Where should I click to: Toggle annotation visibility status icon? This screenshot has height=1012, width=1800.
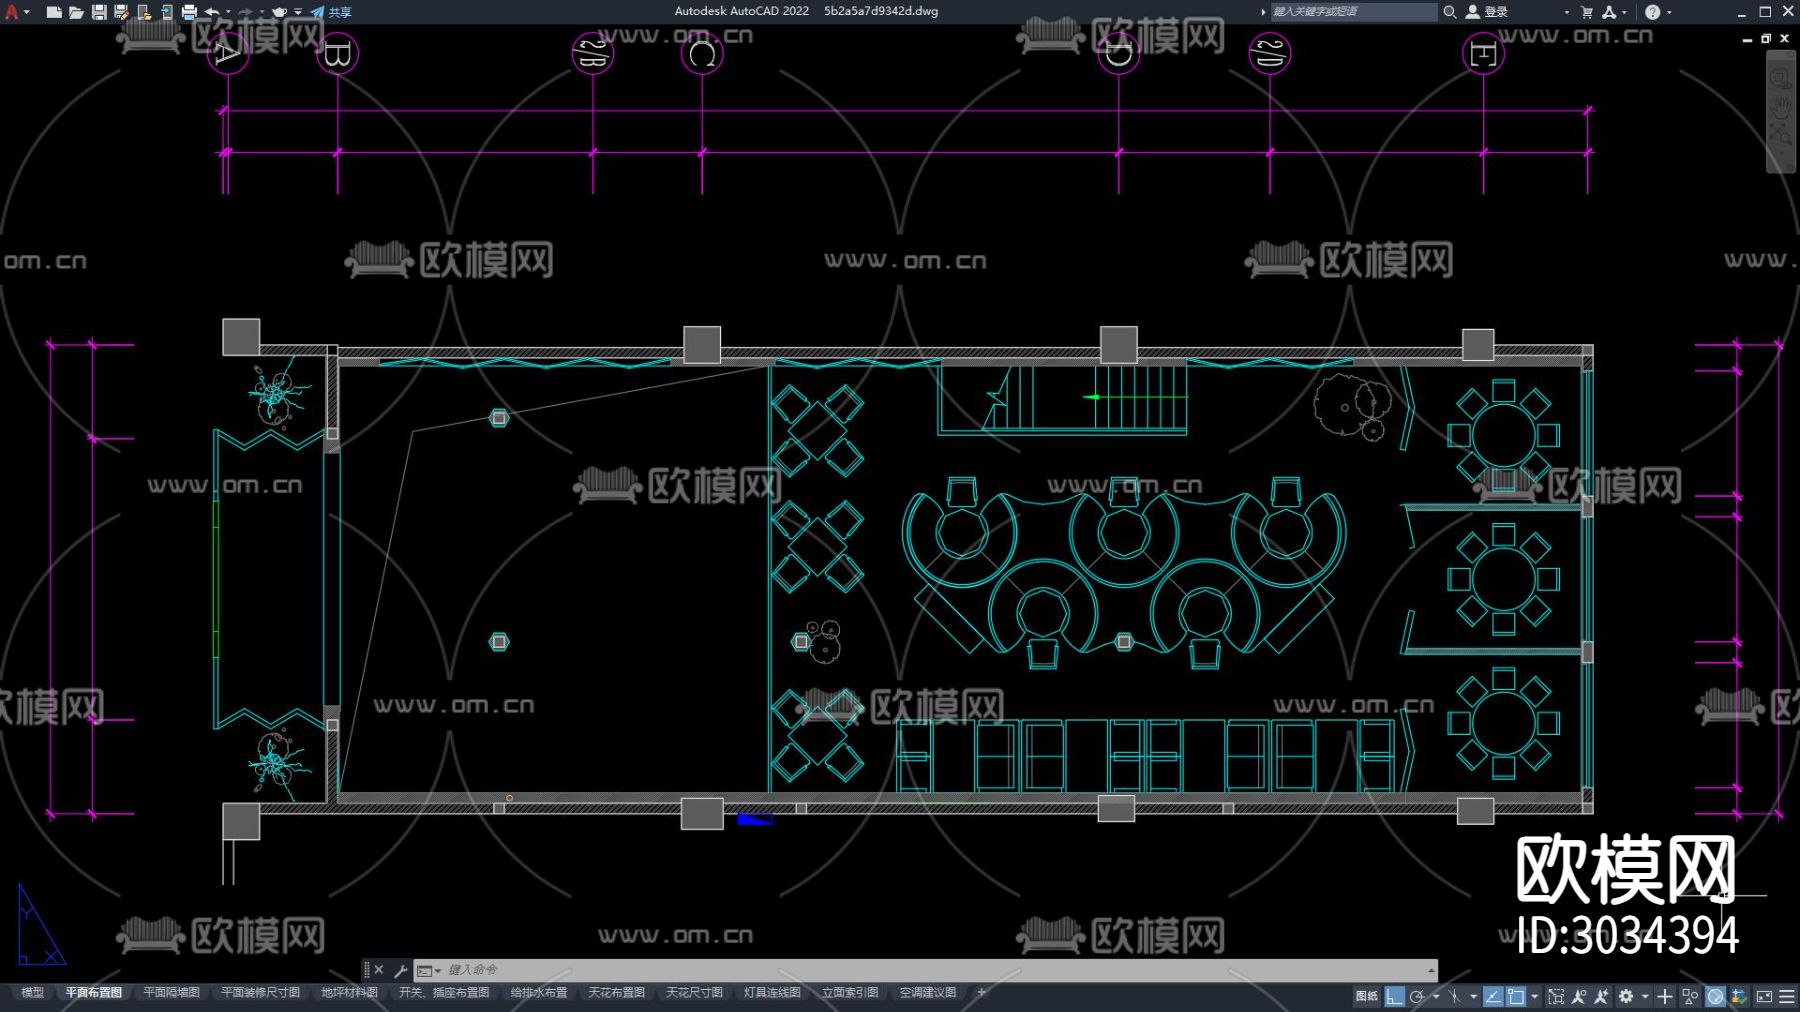pos(1579,996)
